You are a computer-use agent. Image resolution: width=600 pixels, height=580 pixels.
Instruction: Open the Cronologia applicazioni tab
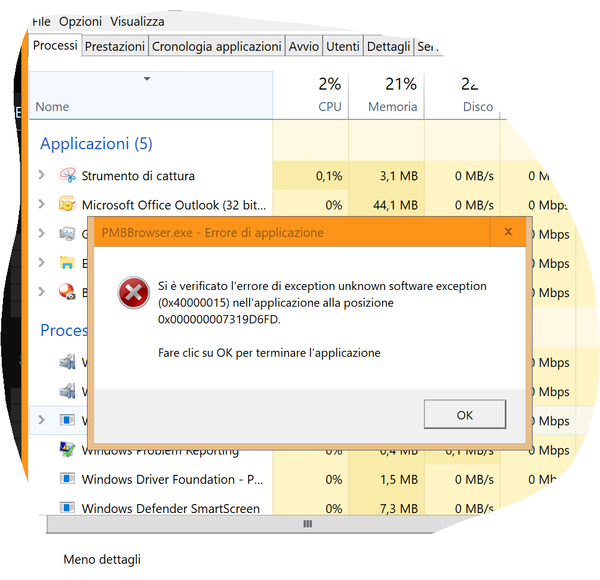(217, 46)
